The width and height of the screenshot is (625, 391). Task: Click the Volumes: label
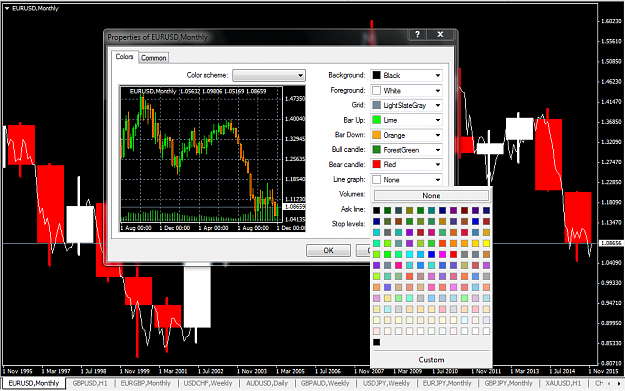(x=352, y=194)
